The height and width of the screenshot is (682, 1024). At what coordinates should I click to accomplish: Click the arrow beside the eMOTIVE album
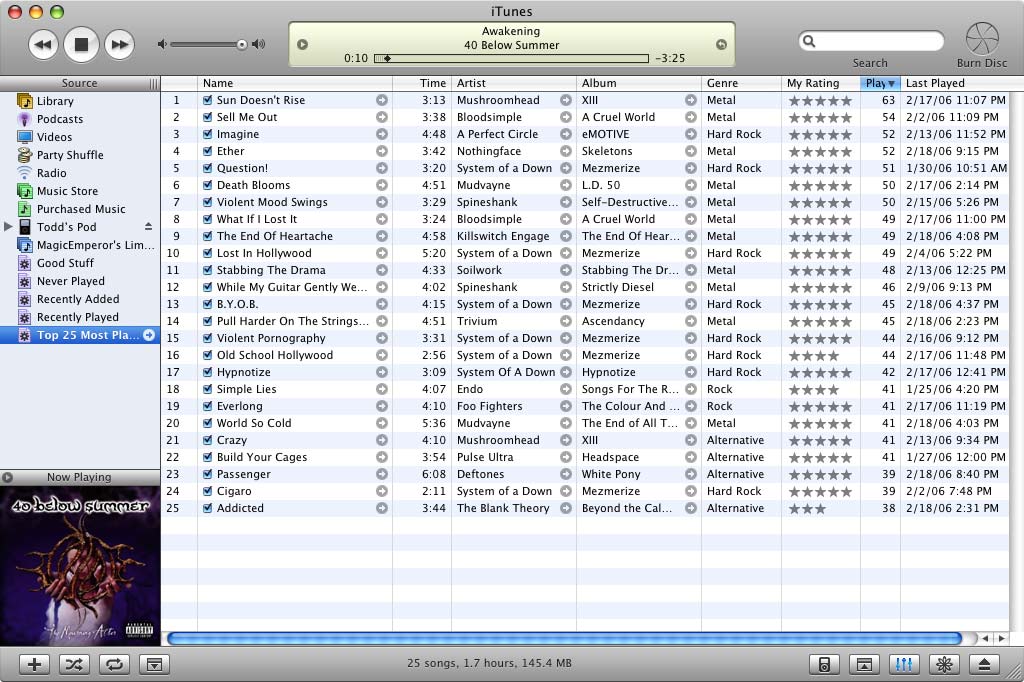(x=690, y=134)
